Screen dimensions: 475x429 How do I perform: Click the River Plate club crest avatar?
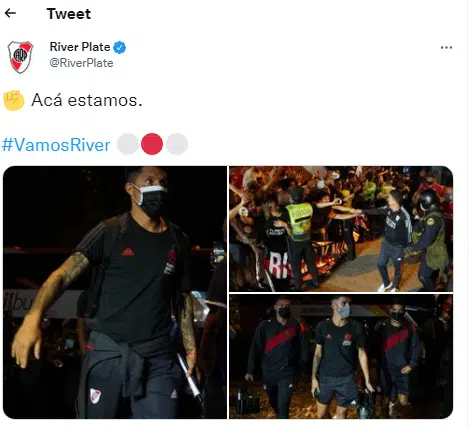tap(20, 57)
